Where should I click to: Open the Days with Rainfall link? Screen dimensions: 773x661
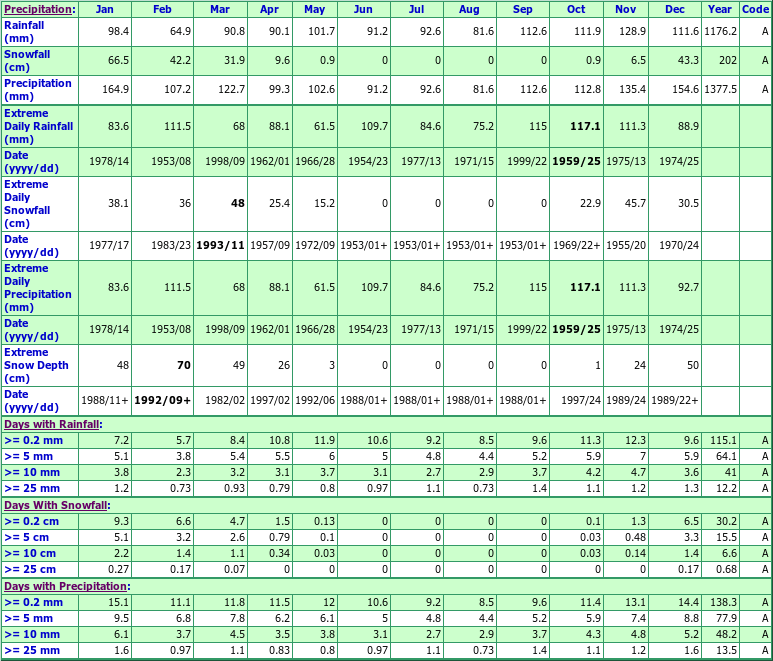pyautogui.click(x=52, y=424)
